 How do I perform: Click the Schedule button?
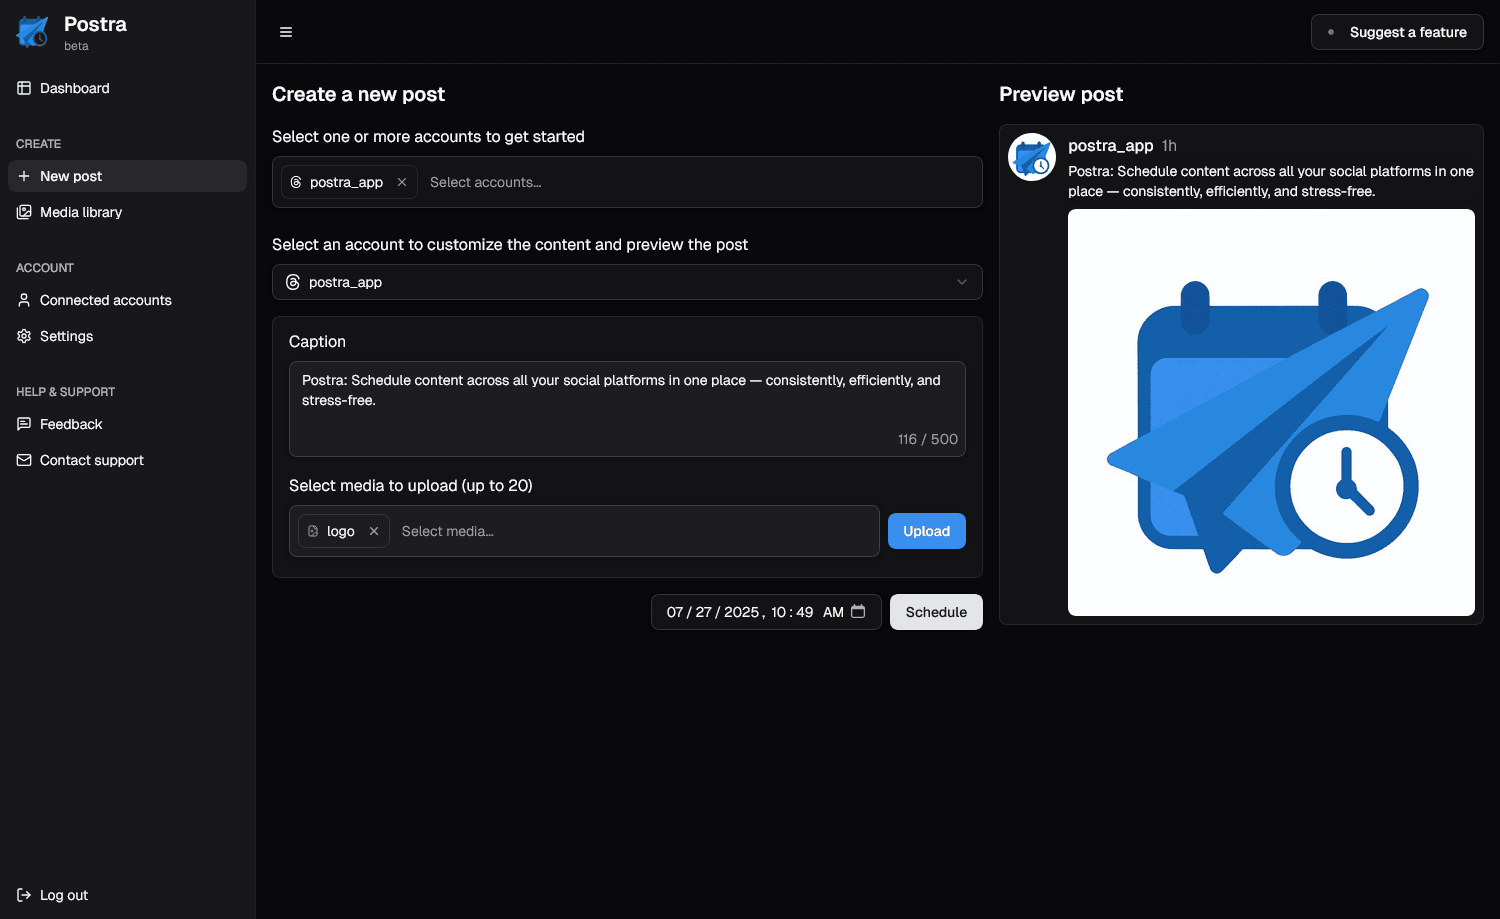click(936, 612)
